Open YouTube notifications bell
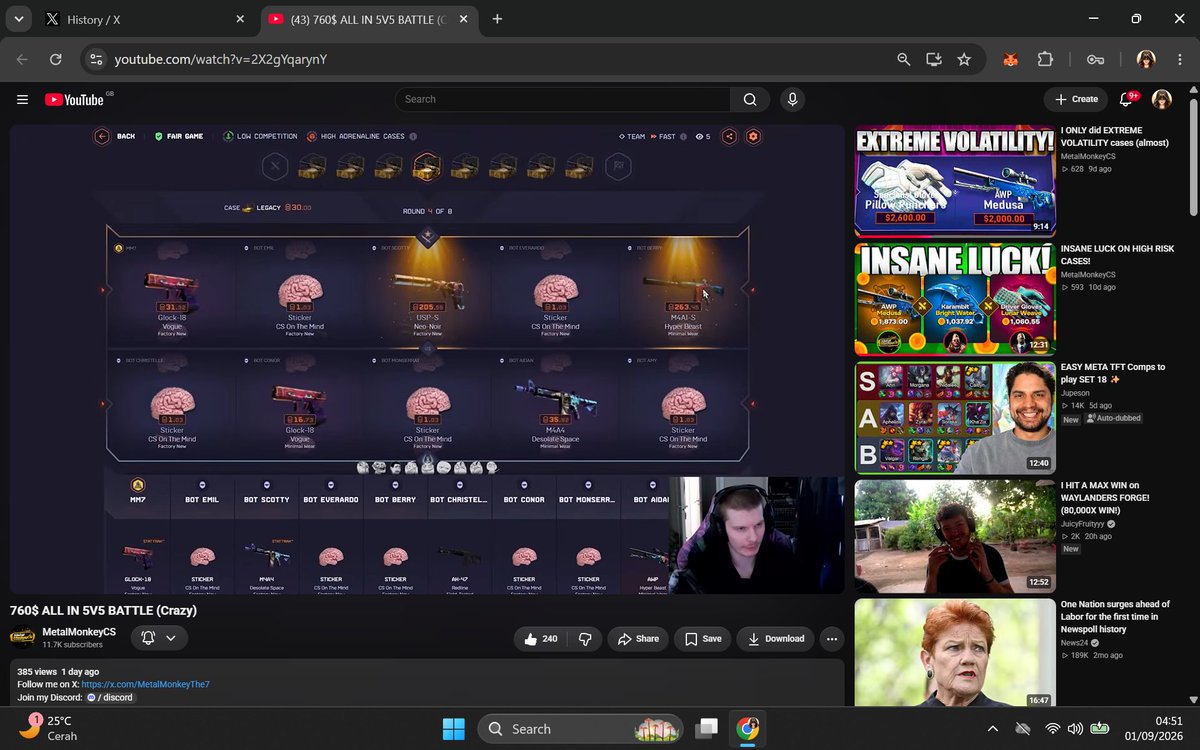This screenshot has width=1200, height=750. point(1127,99)
